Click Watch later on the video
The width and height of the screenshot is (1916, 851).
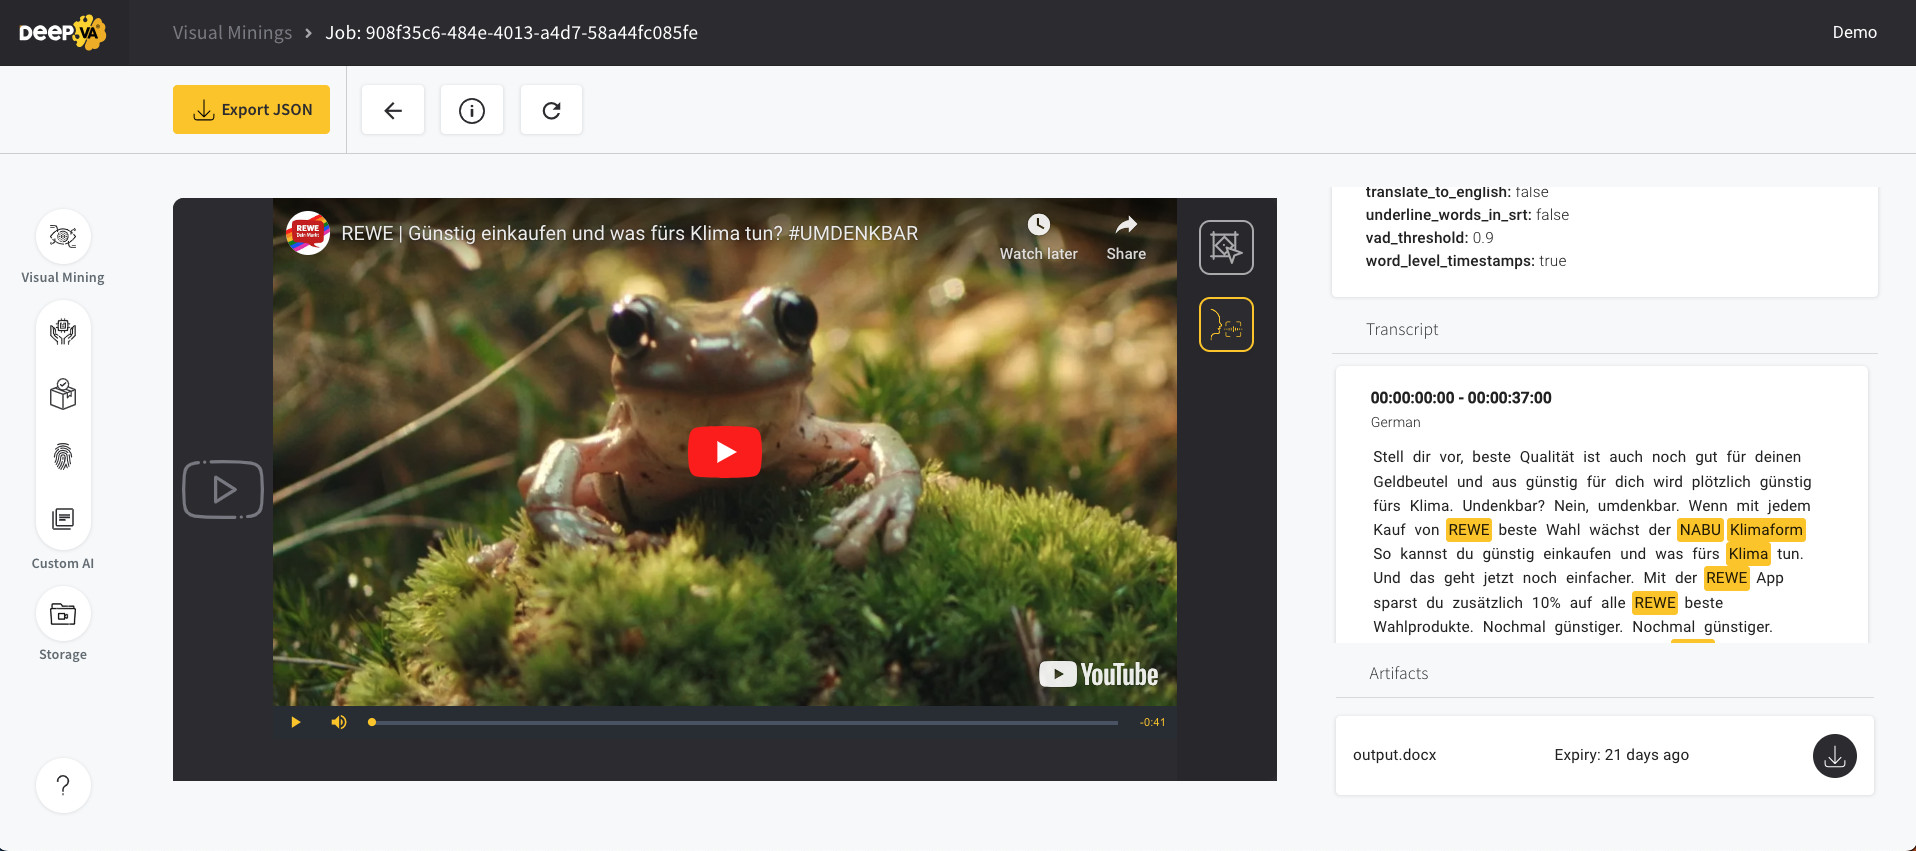click(x=1039, y=238)
